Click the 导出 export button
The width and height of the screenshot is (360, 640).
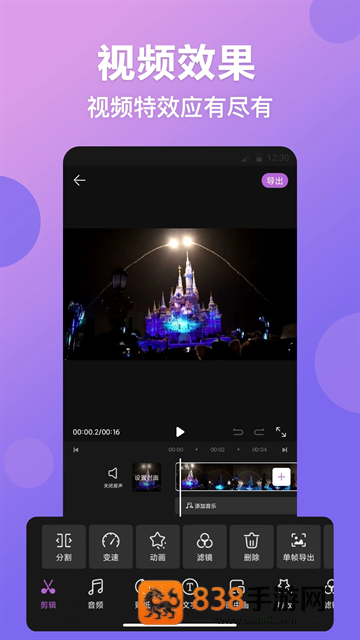coord(275,181)
